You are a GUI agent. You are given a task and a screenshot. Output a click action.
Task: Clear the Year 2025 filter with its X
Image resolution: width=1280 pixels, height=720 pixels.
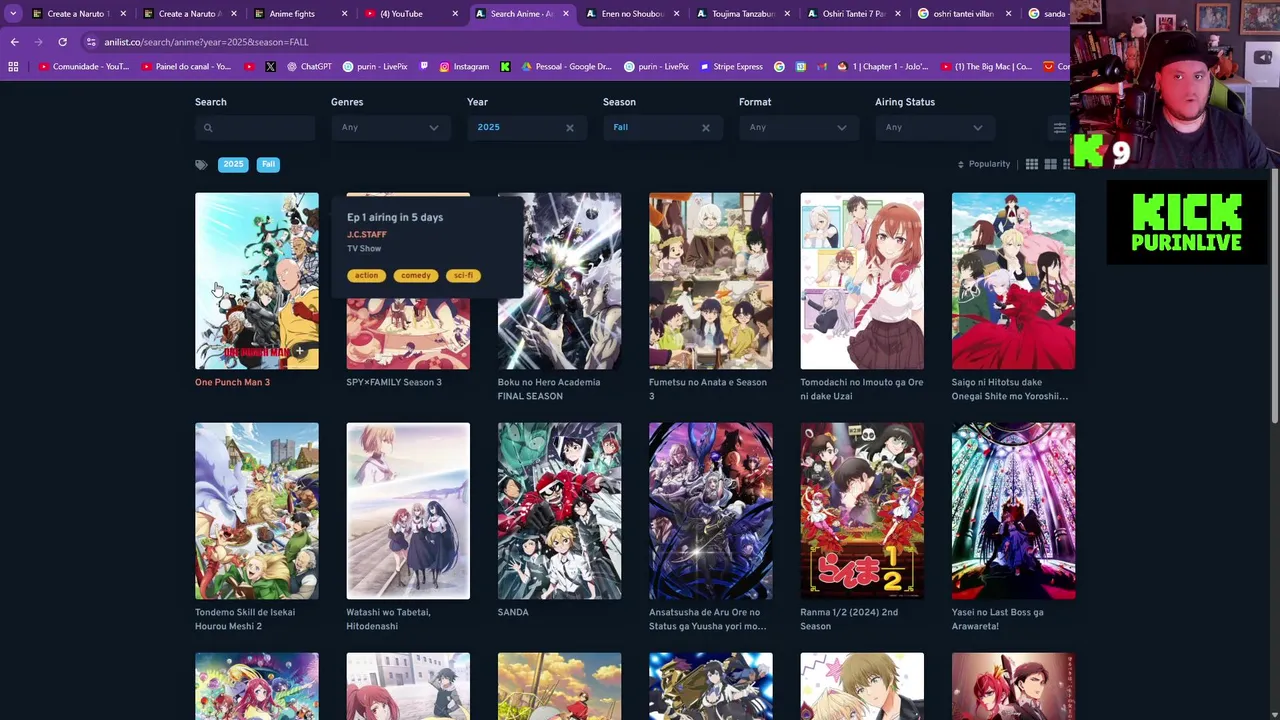[570, 128]
